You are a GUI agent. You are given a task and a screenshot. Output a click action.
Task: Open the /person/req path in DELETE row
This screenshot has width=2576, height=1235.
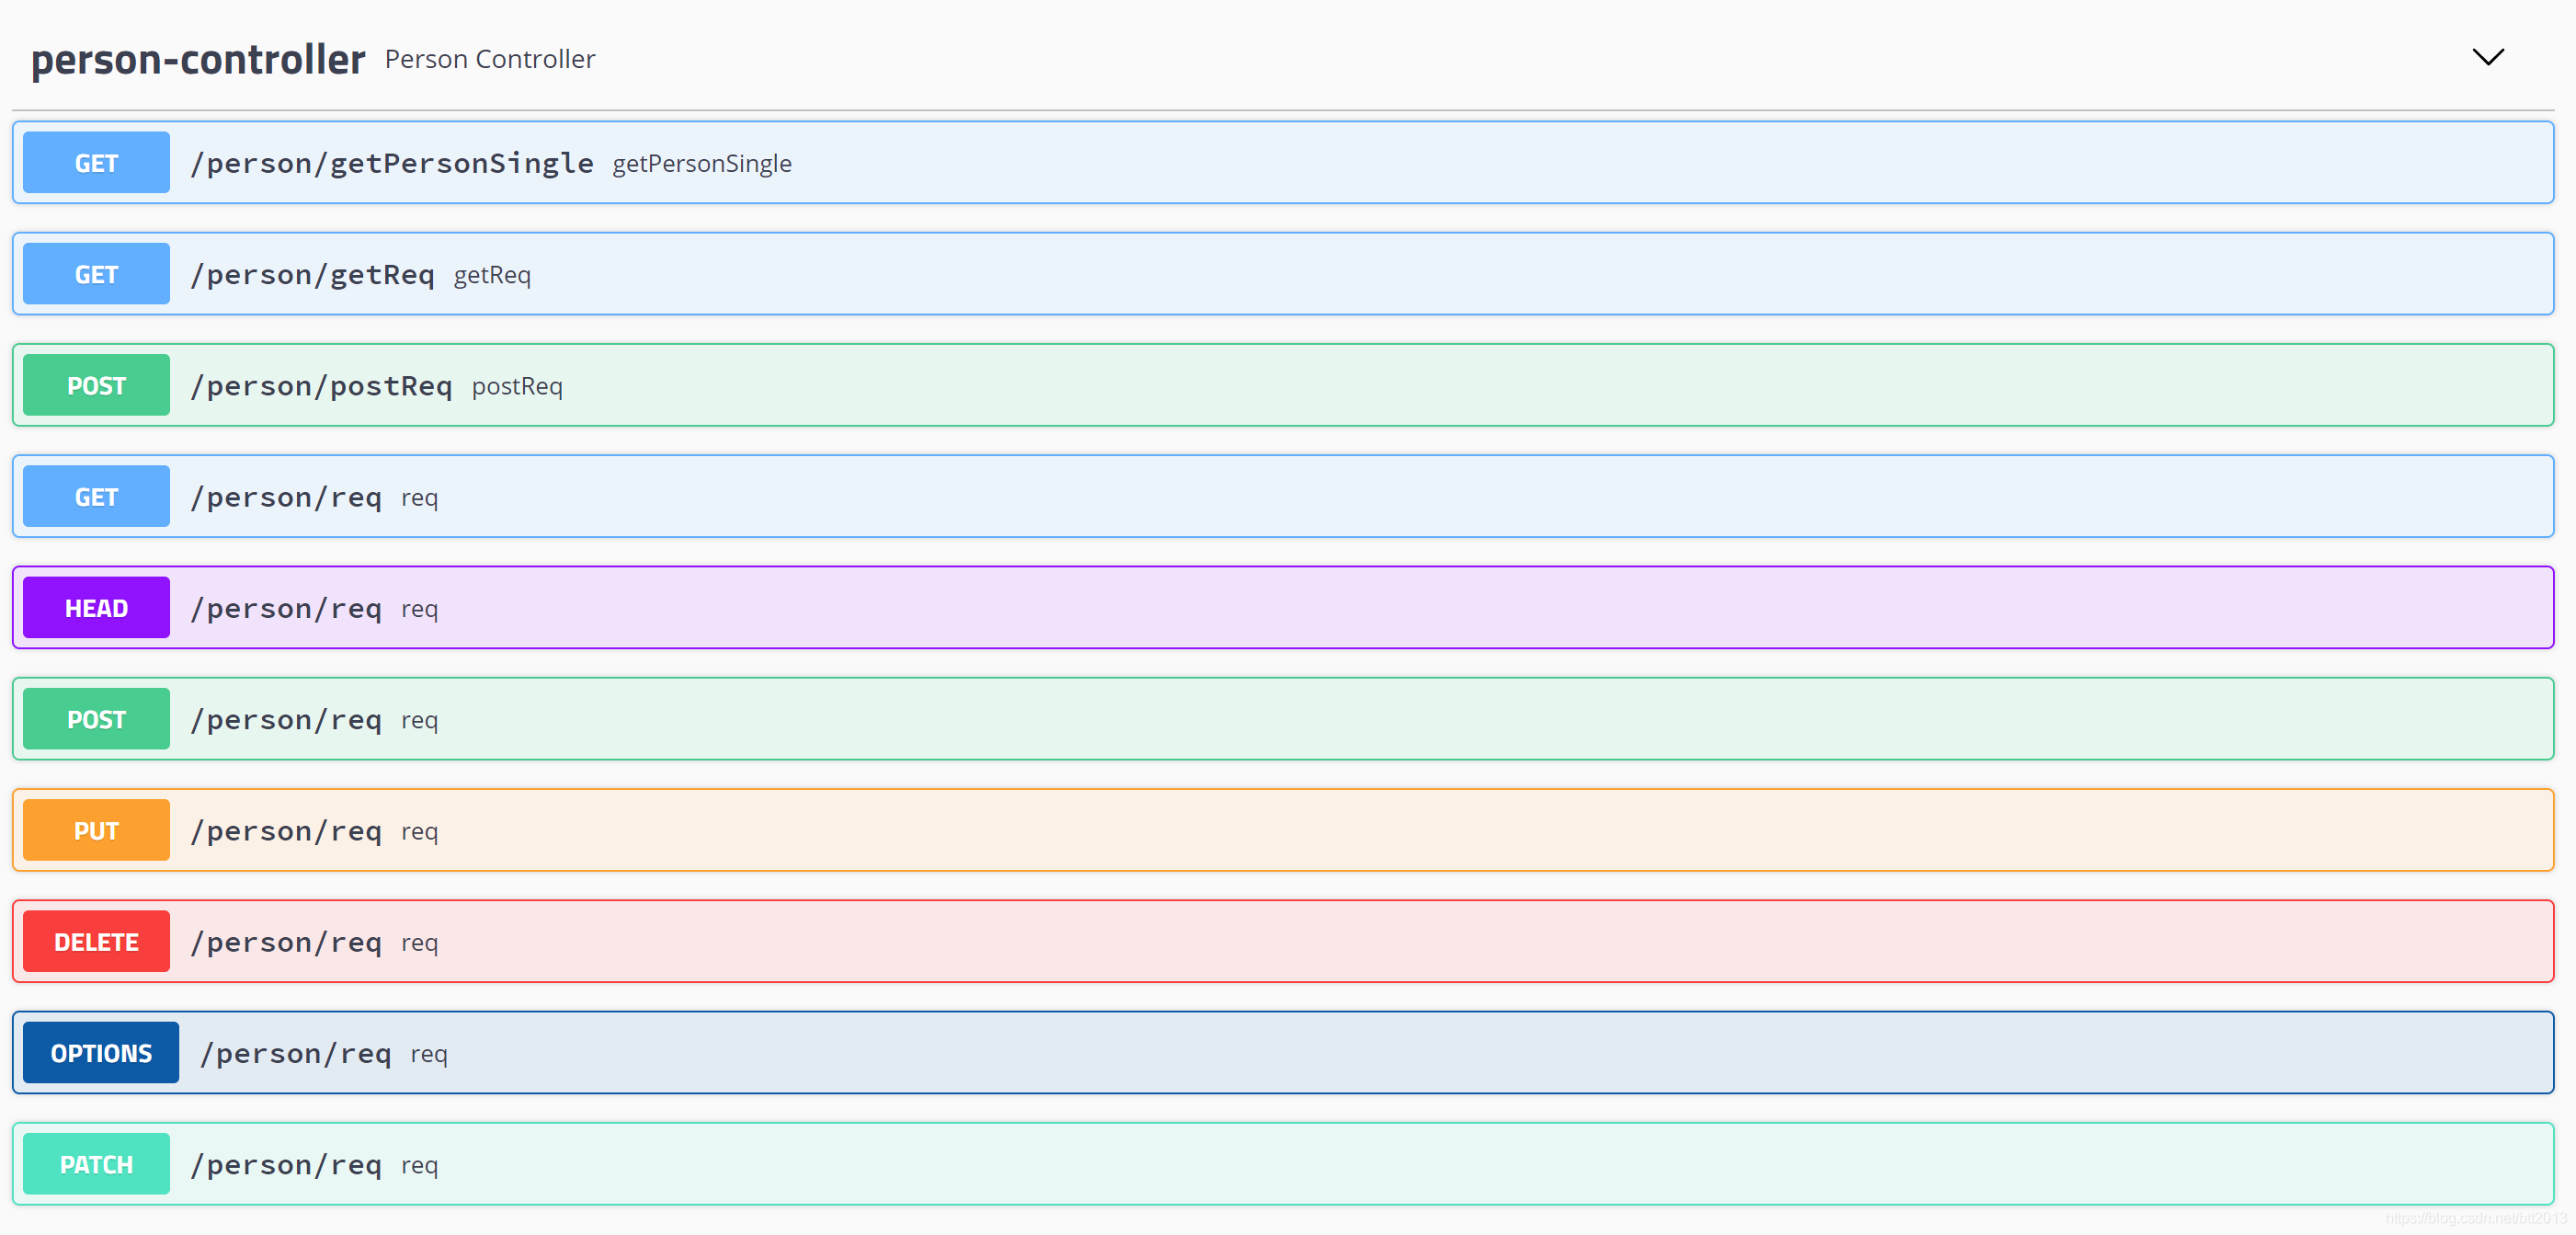(x=286, y=942)
